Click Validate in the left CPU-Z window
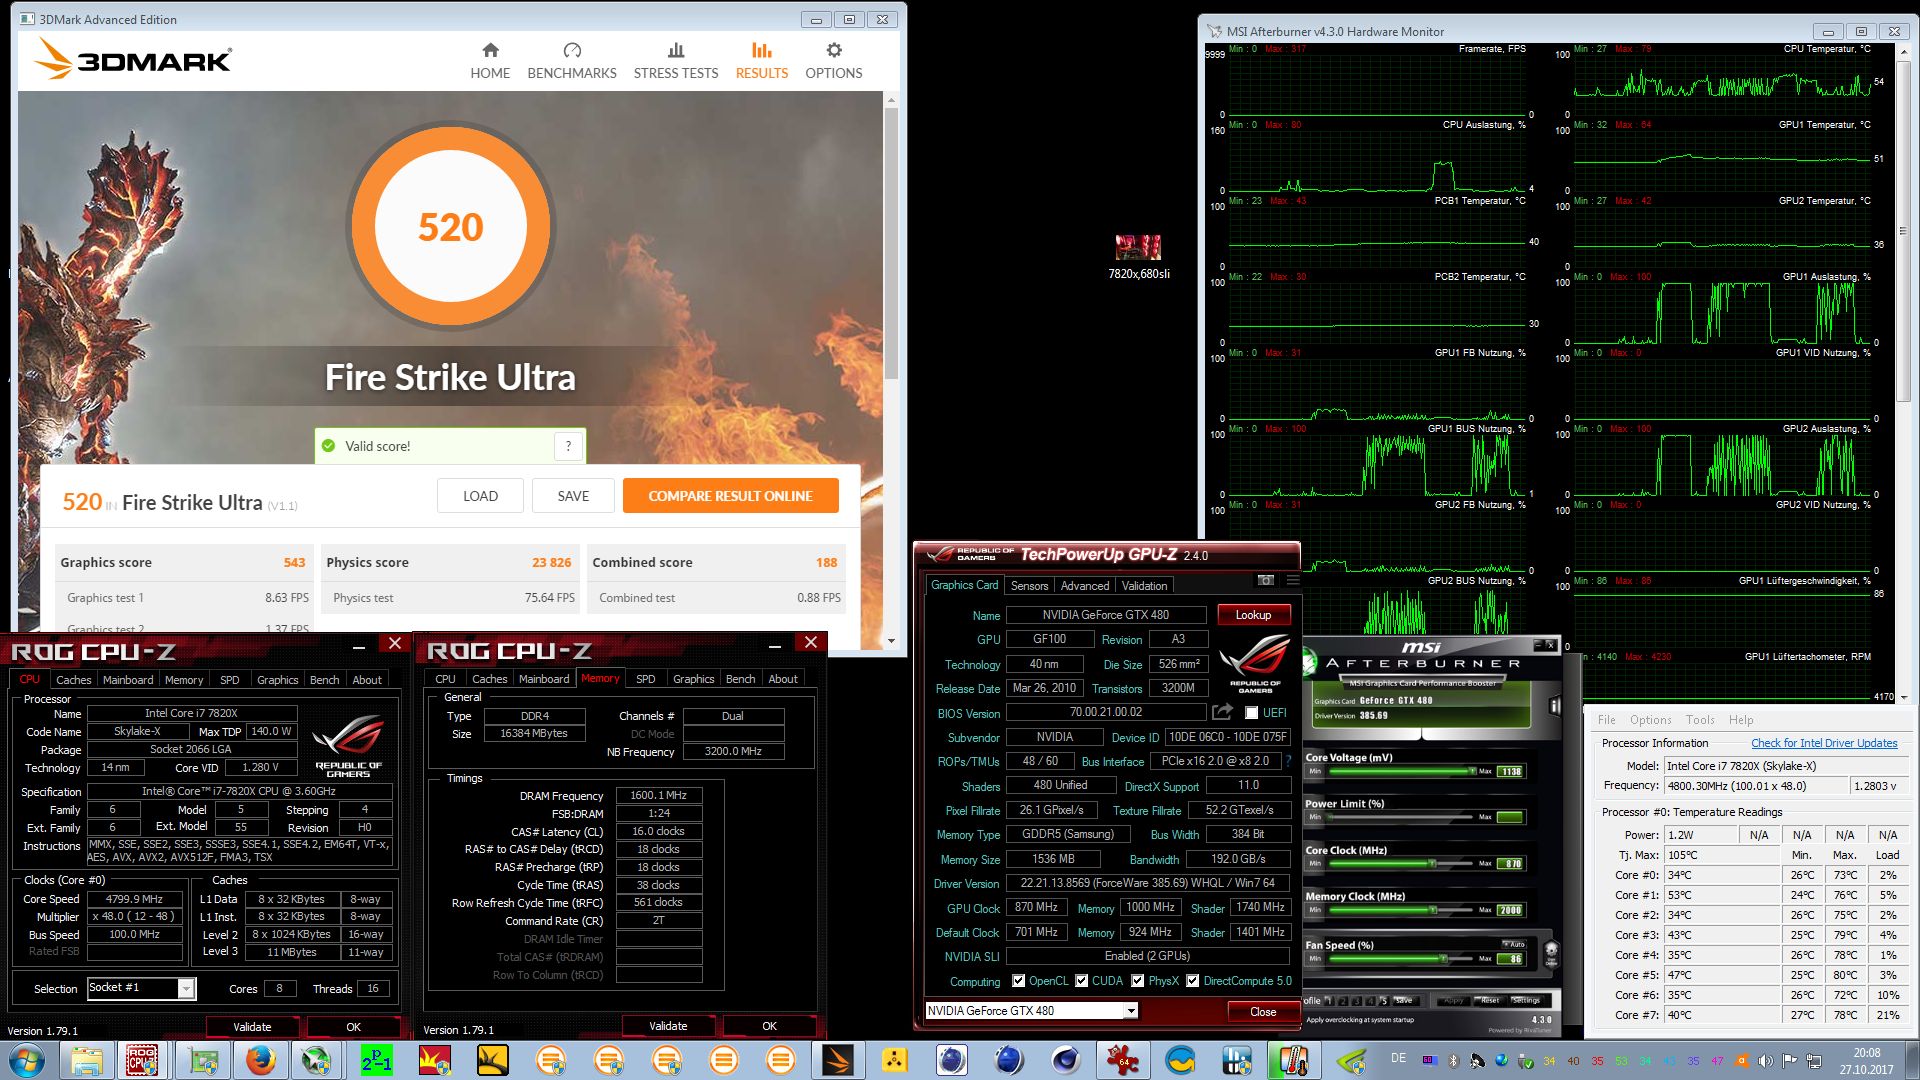The width and height of the screenshot is (1920, 1080). [252, 1027]
